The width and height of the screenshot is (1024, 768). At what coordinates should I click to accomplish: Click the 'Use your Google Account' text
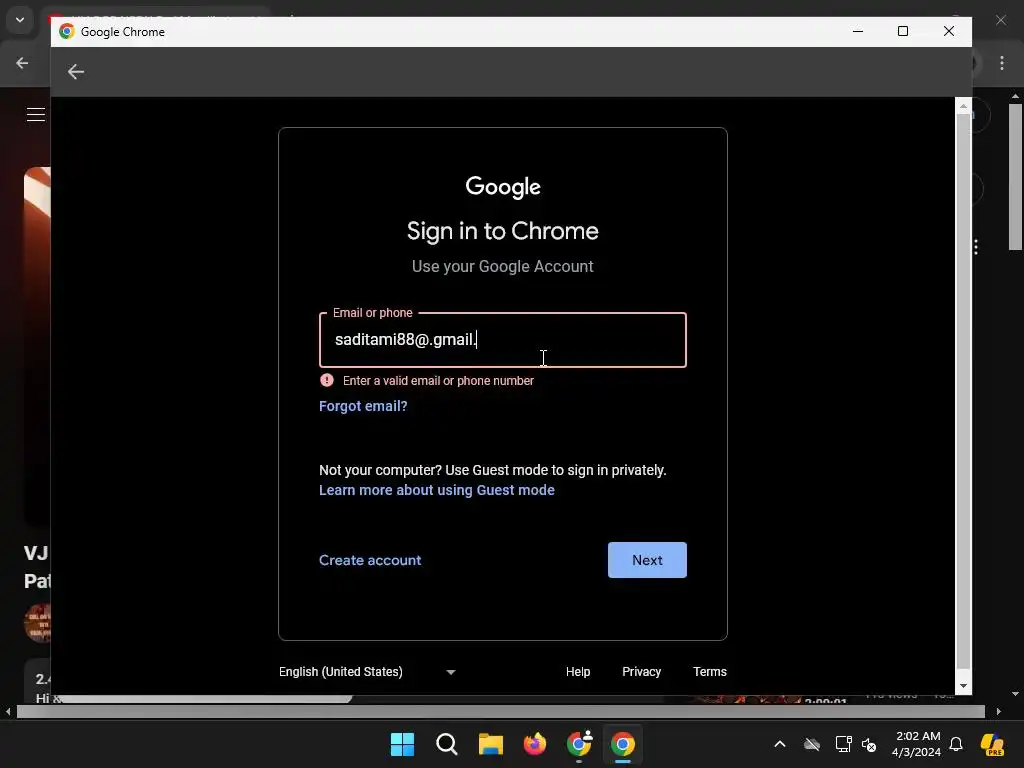(502, 266)
